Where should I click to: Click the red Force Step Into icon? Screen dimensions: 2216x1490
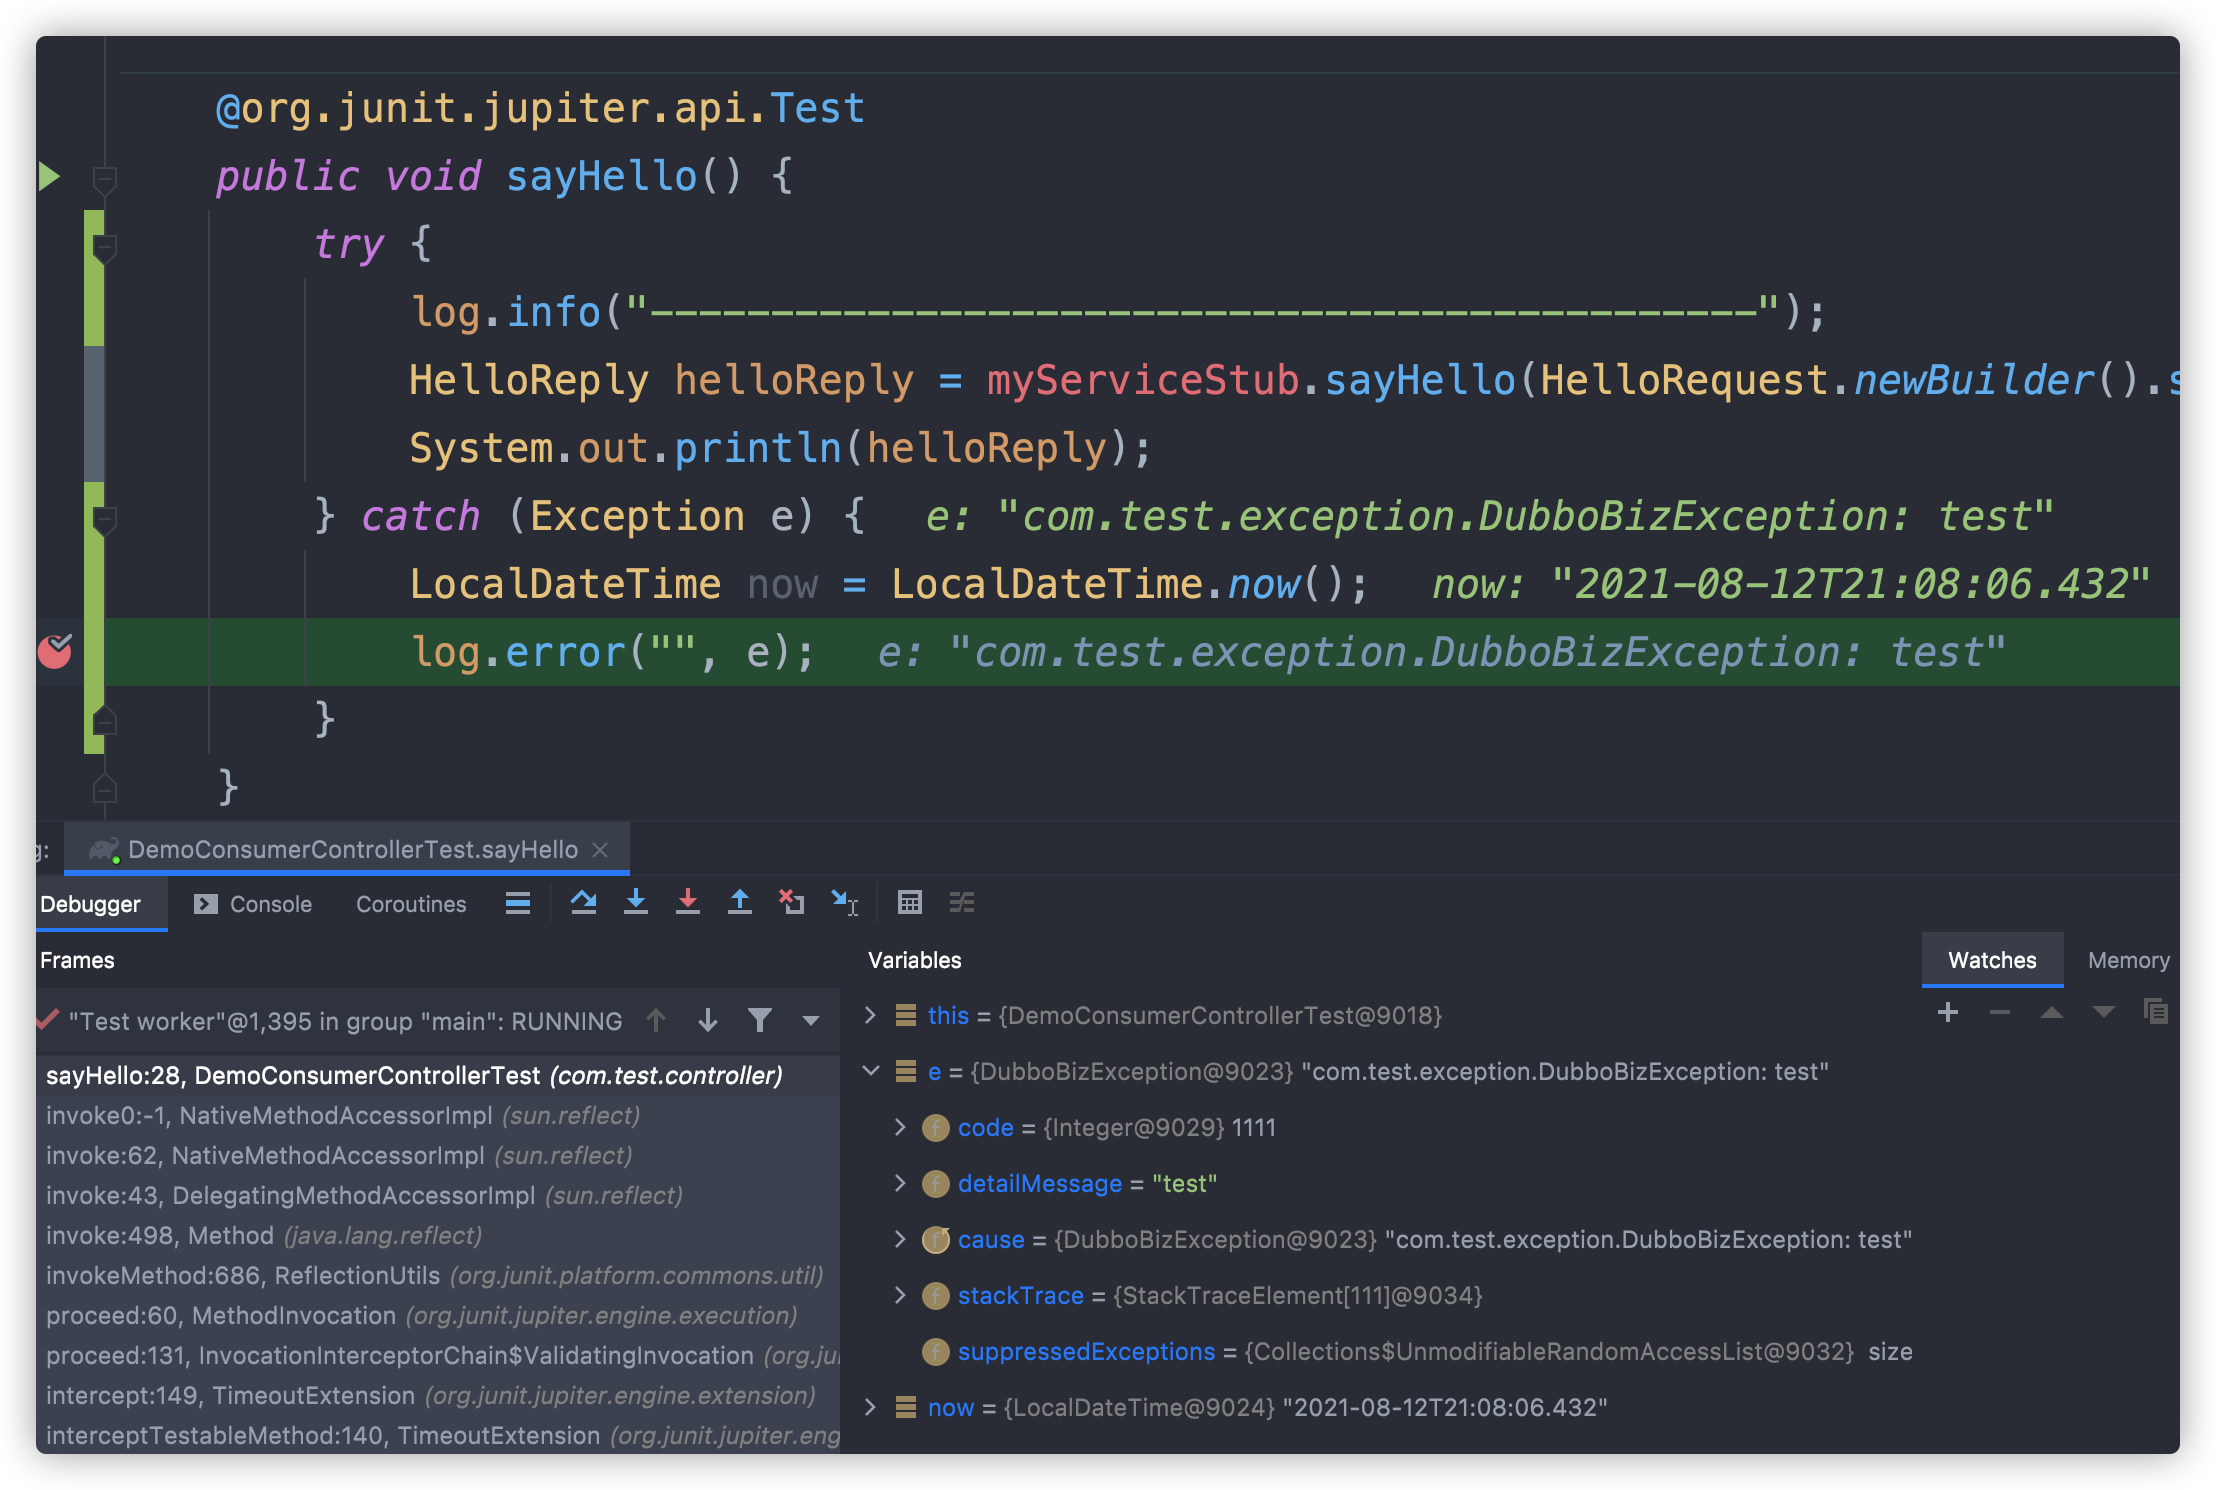[688, 903]
